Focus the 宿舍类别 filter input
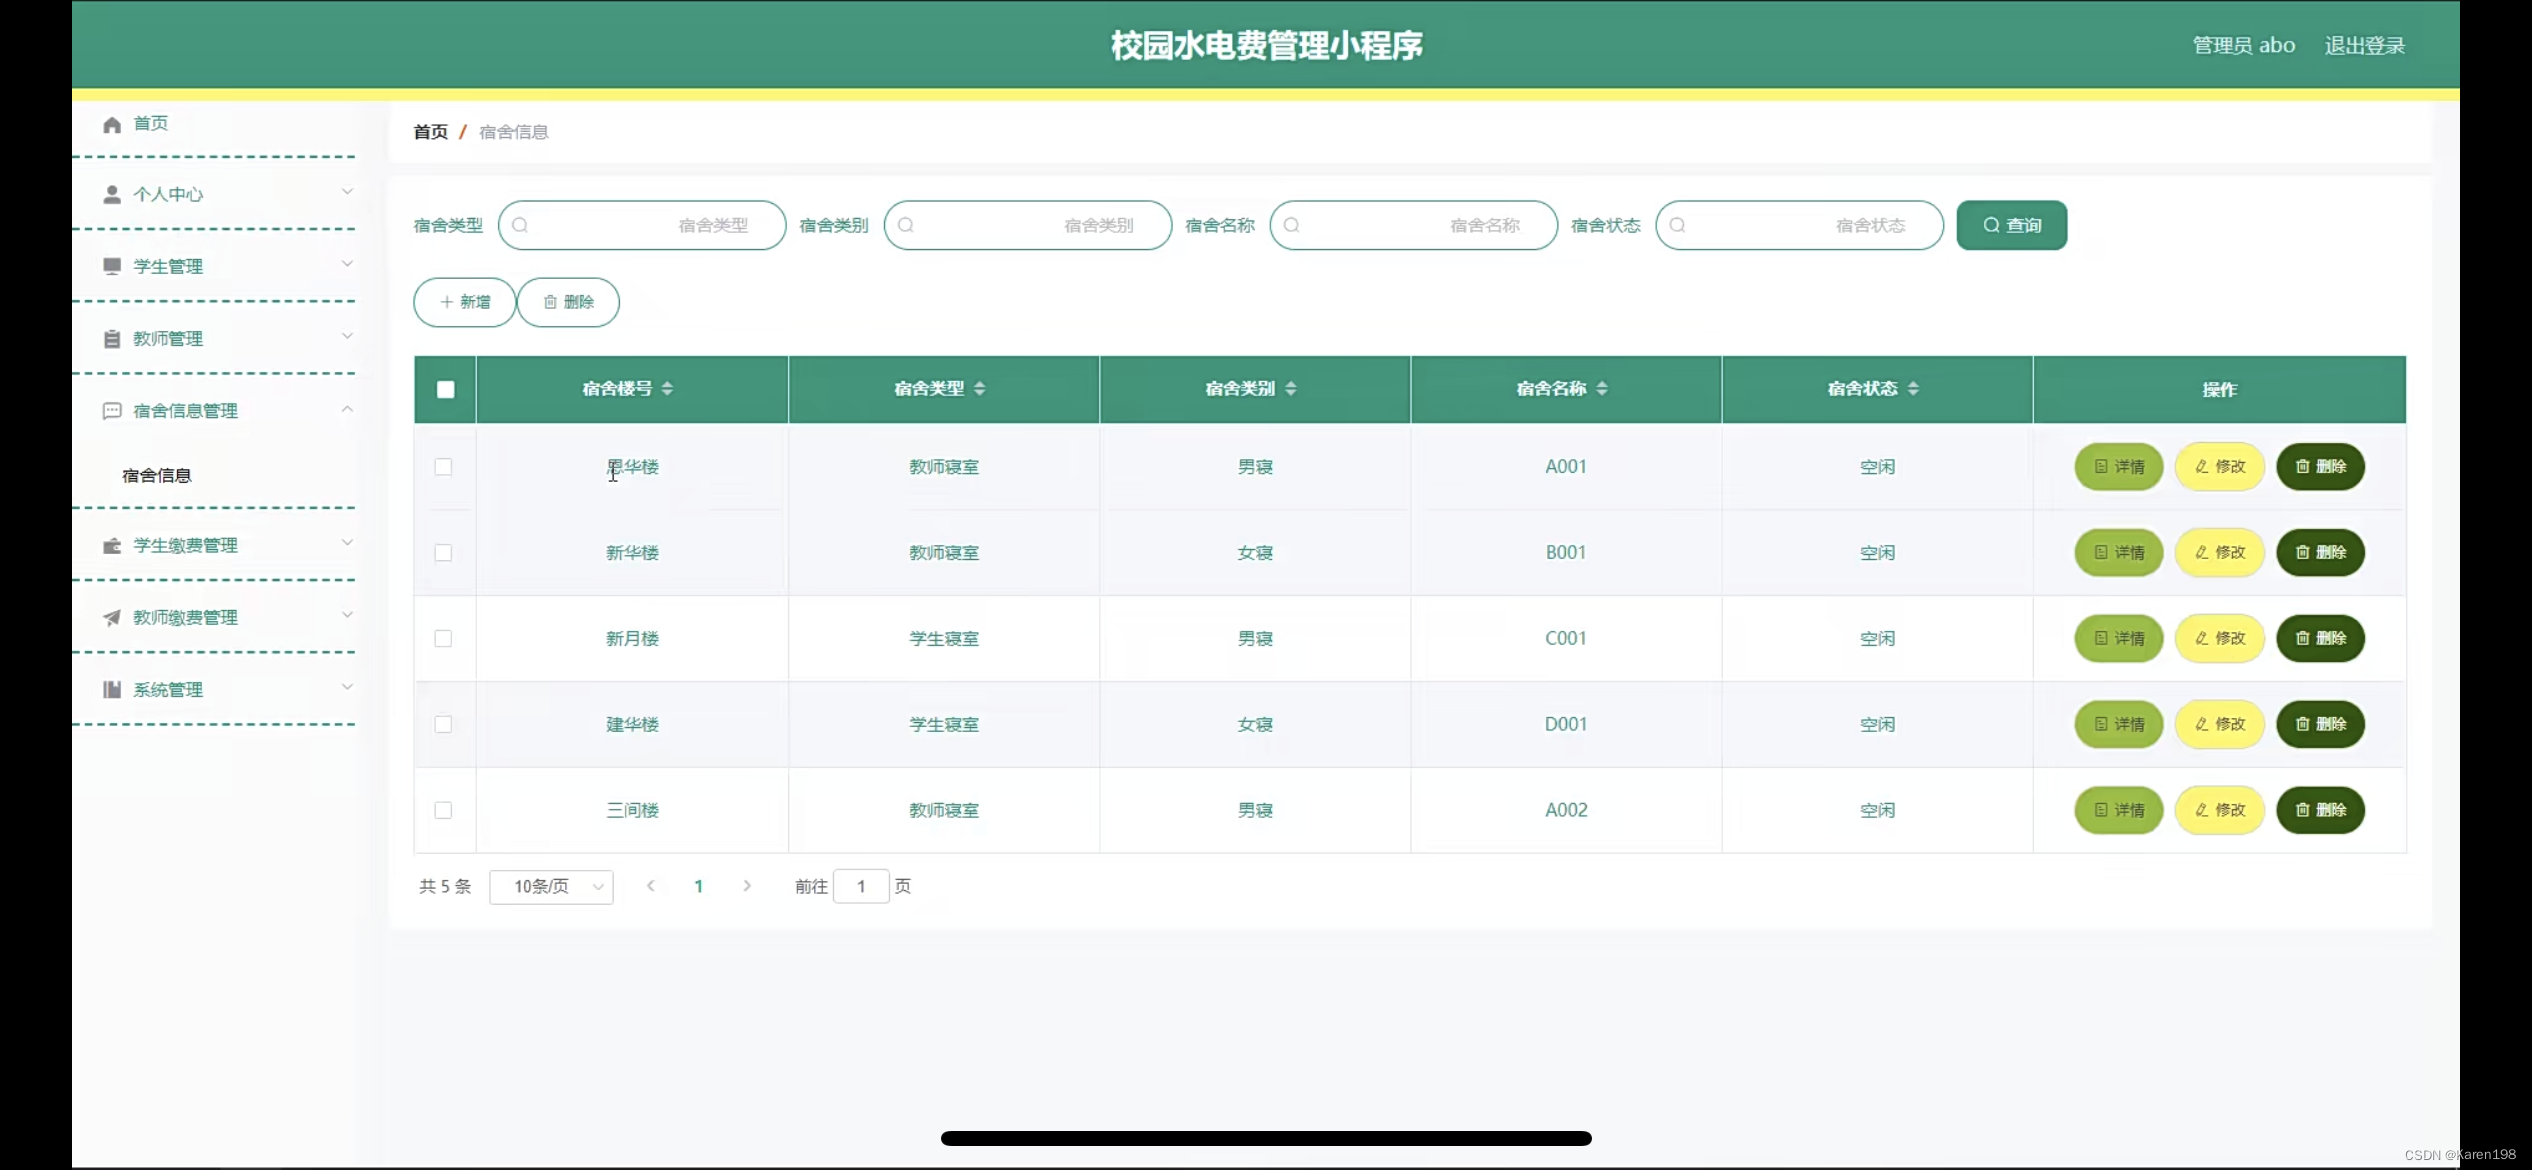 [1028, 225]
